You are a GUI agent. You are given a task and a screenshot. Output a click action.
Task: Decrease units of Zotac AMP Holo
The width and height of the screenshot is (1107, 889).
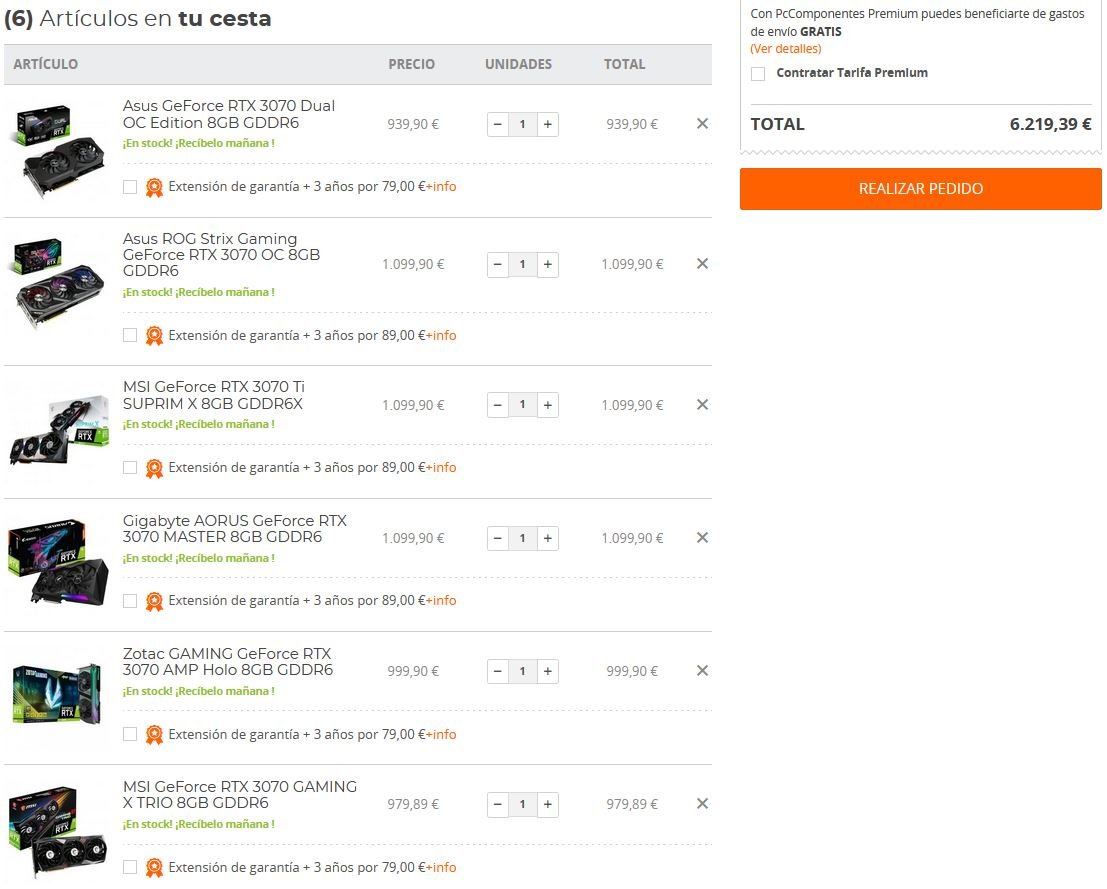click(x=498, y=671)
